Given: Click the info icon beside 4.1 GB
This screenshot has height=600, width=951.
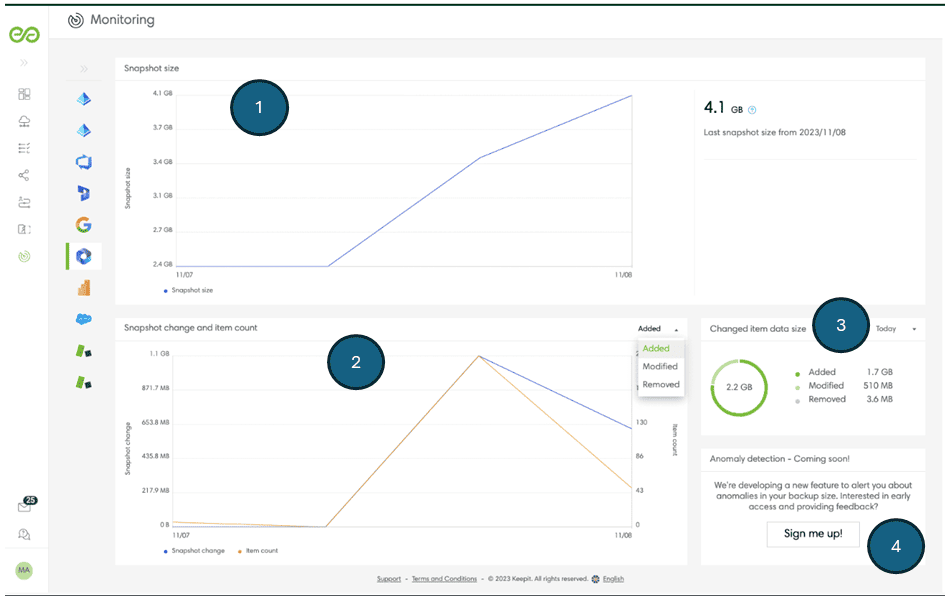Looking at the screenshot, I should pyautogui.click(x=752, y=110).
